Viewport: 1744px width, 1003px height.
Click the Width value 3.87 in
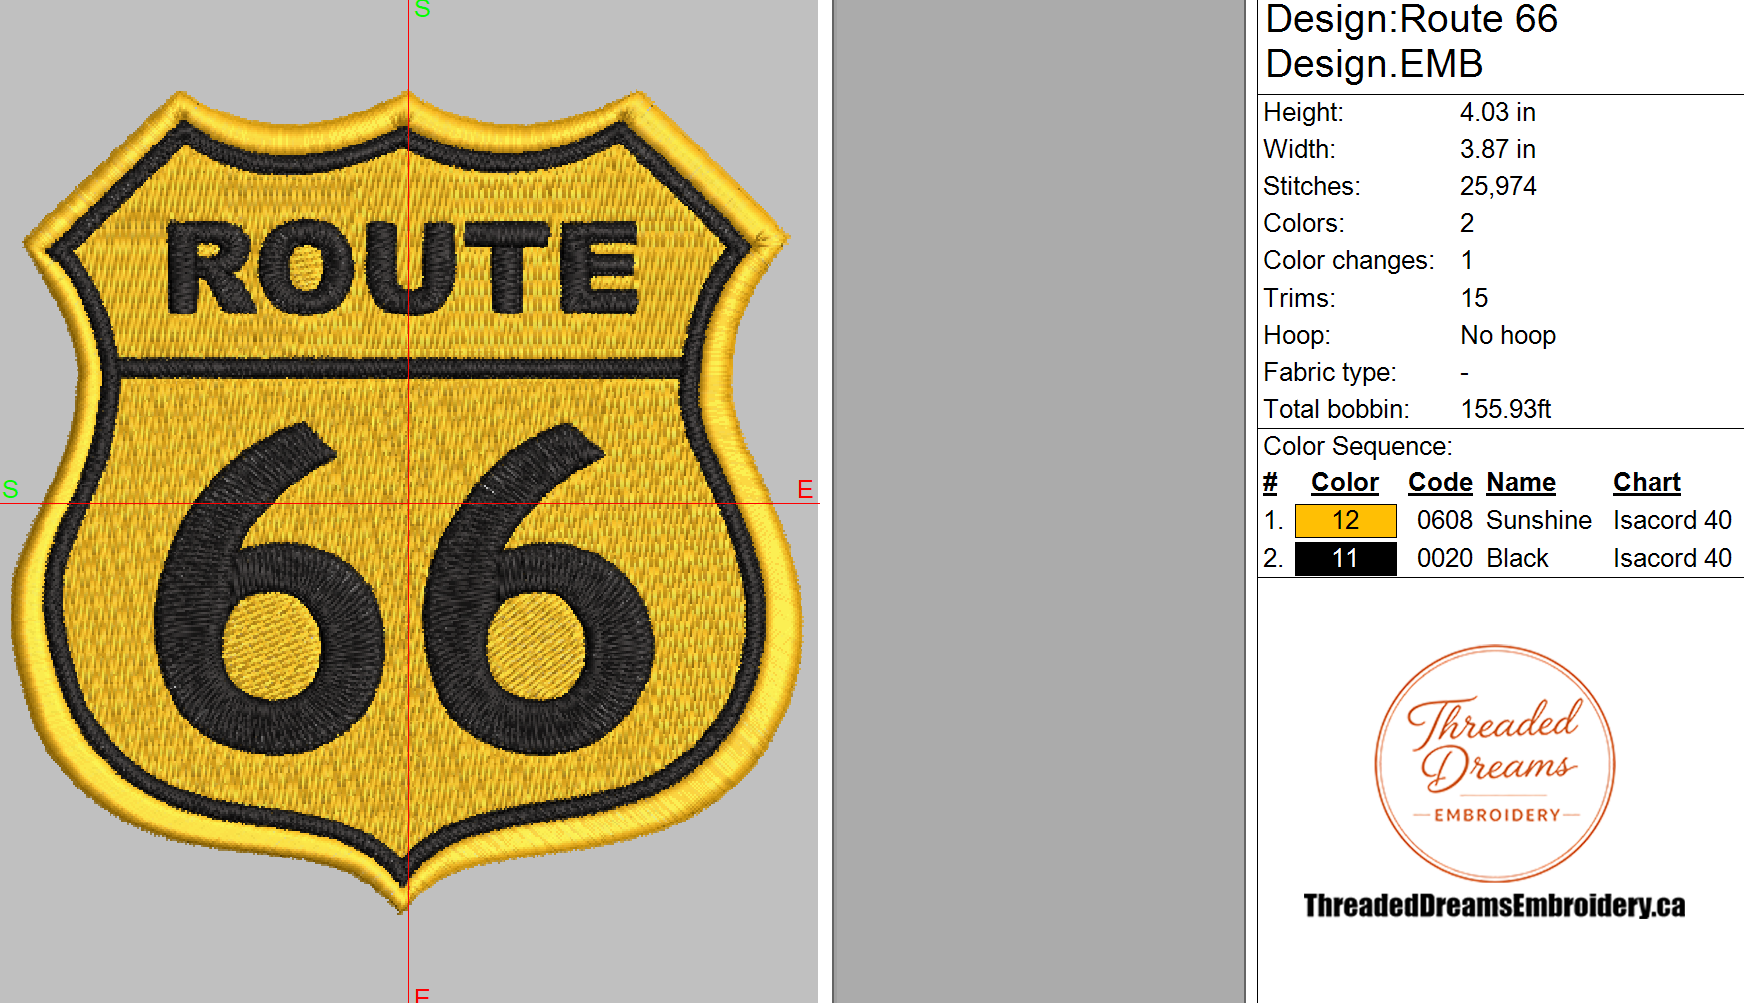point(1497,149)
